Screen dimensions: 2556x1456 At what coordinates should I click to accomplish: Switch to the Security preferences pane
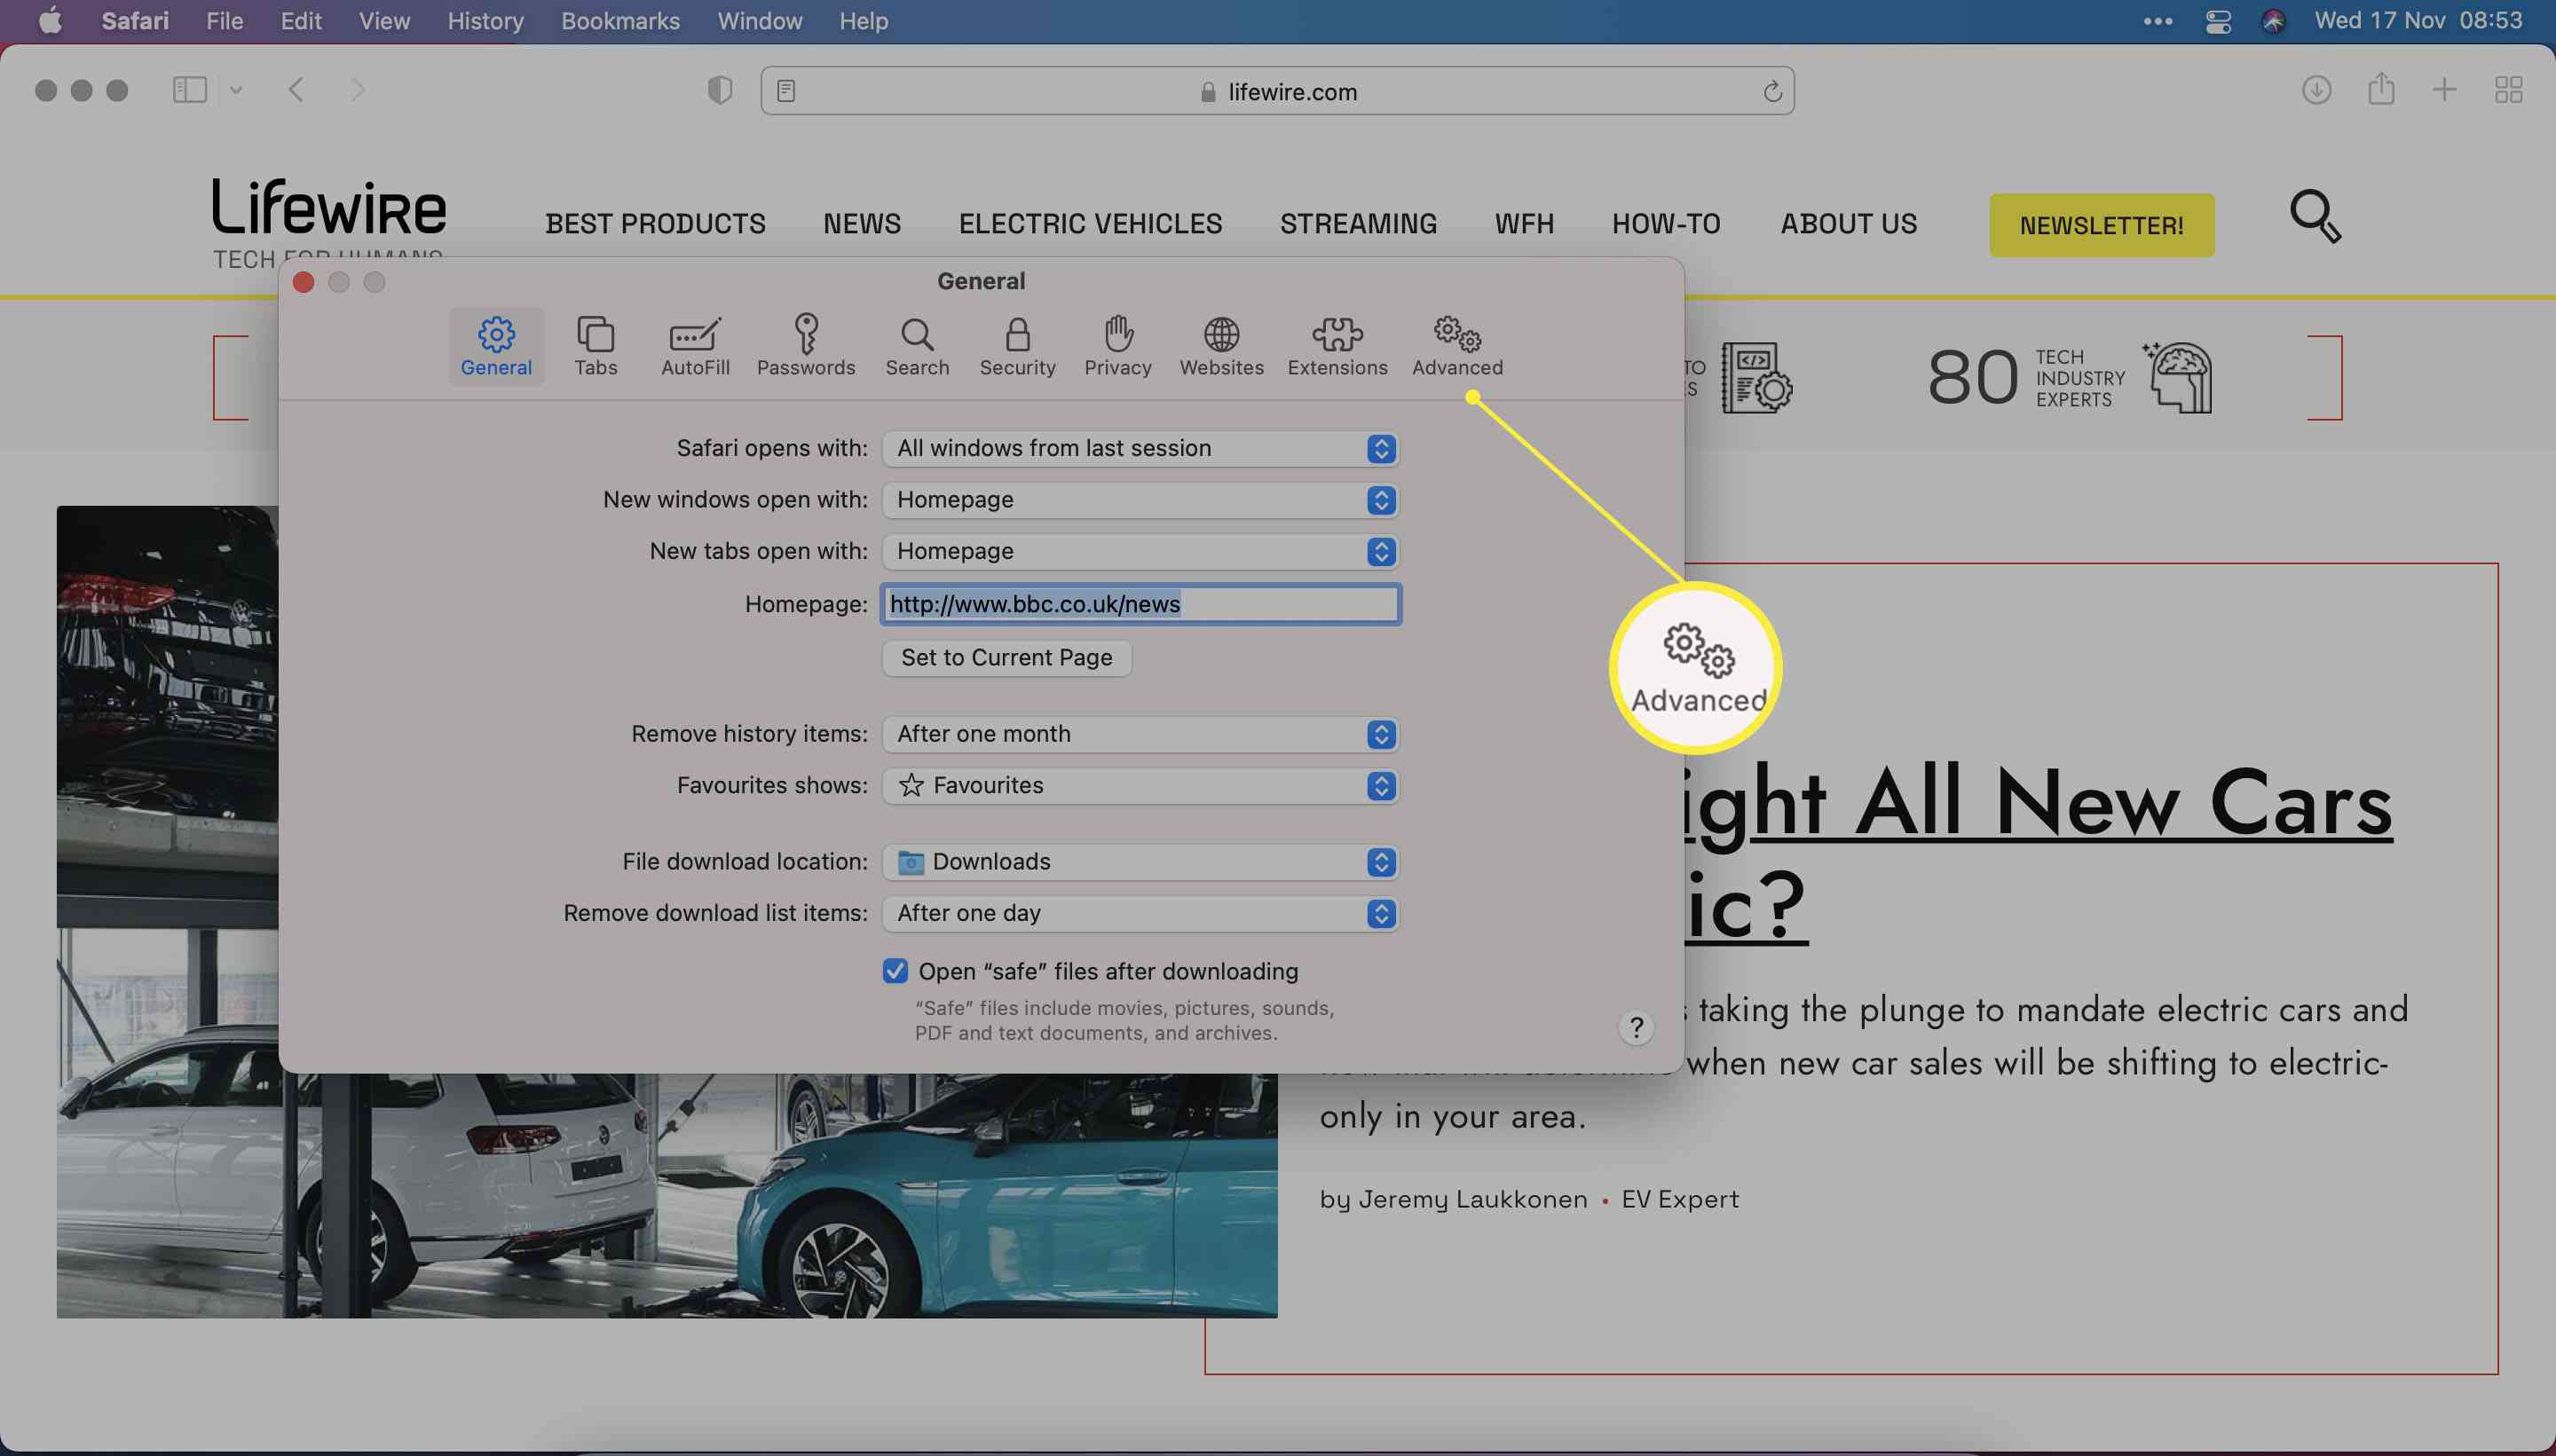coord(1017,347)
